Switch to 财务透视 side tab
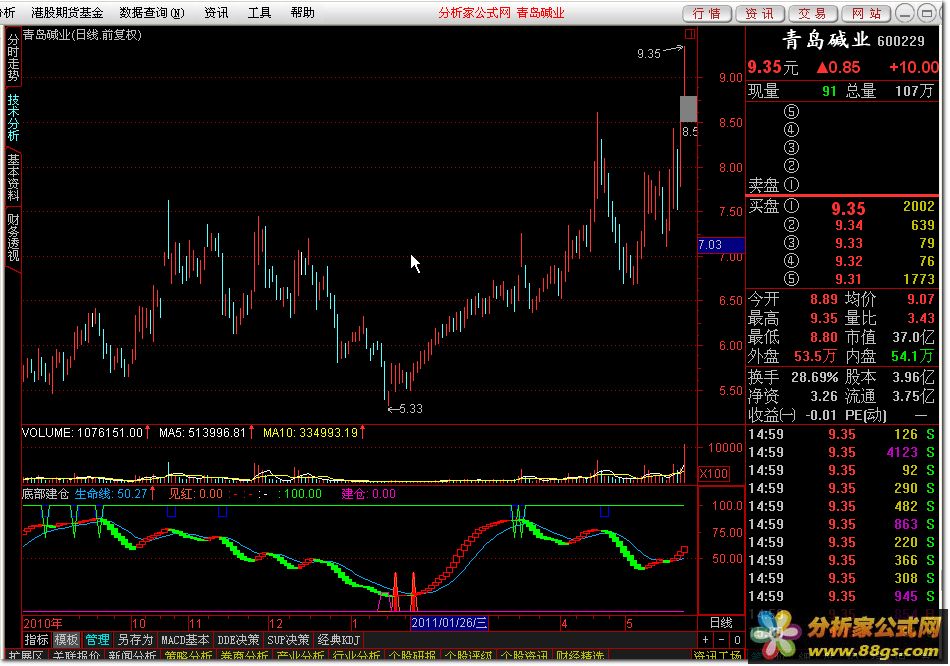Viewport: 950px width, 666px height. (13, 237)
